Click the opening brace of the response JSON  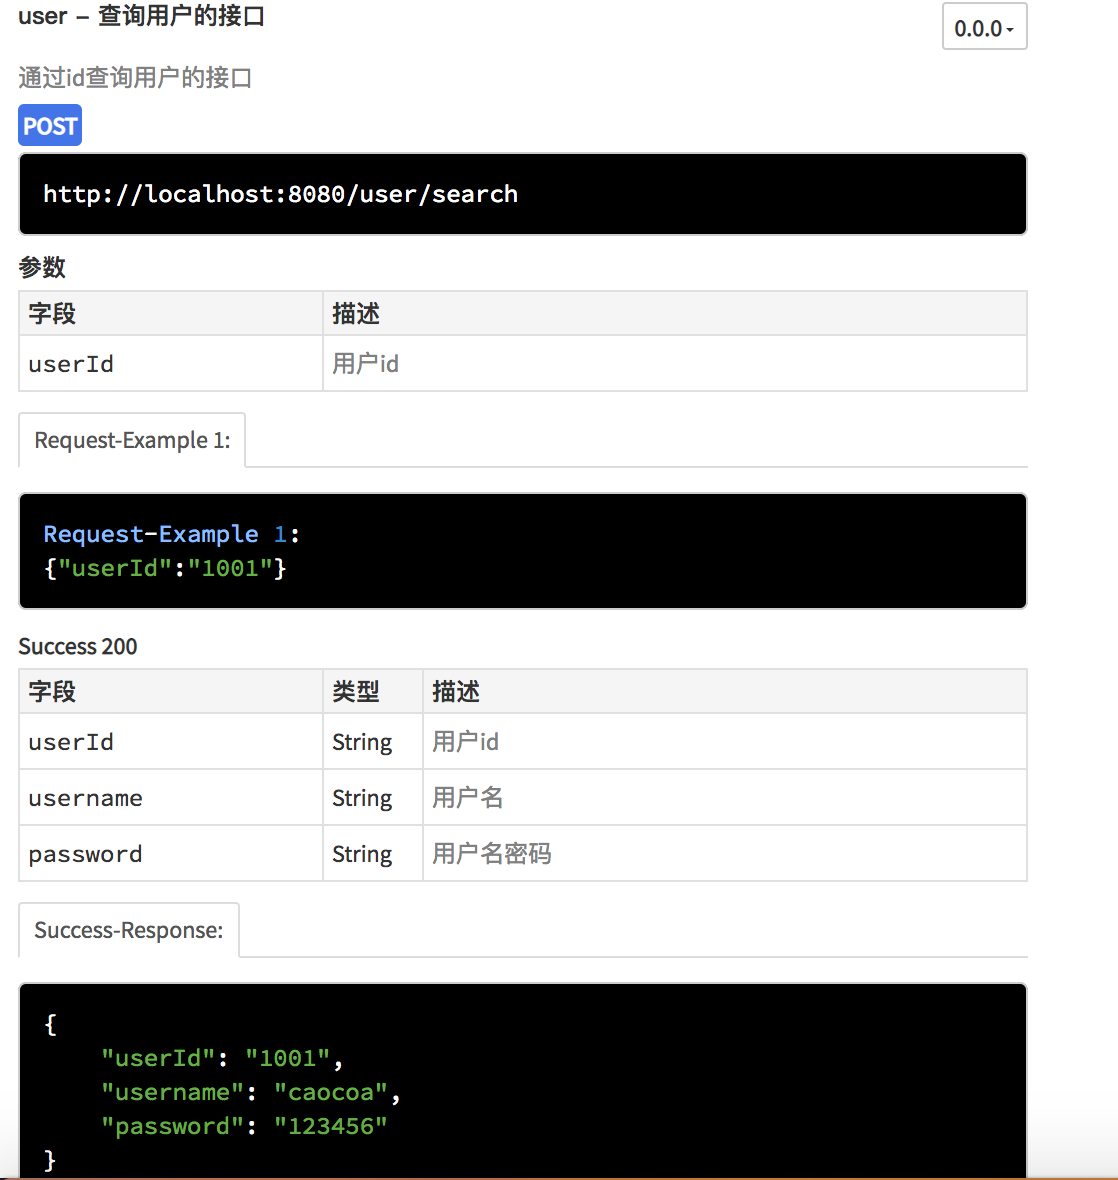tap(50, 1025)
